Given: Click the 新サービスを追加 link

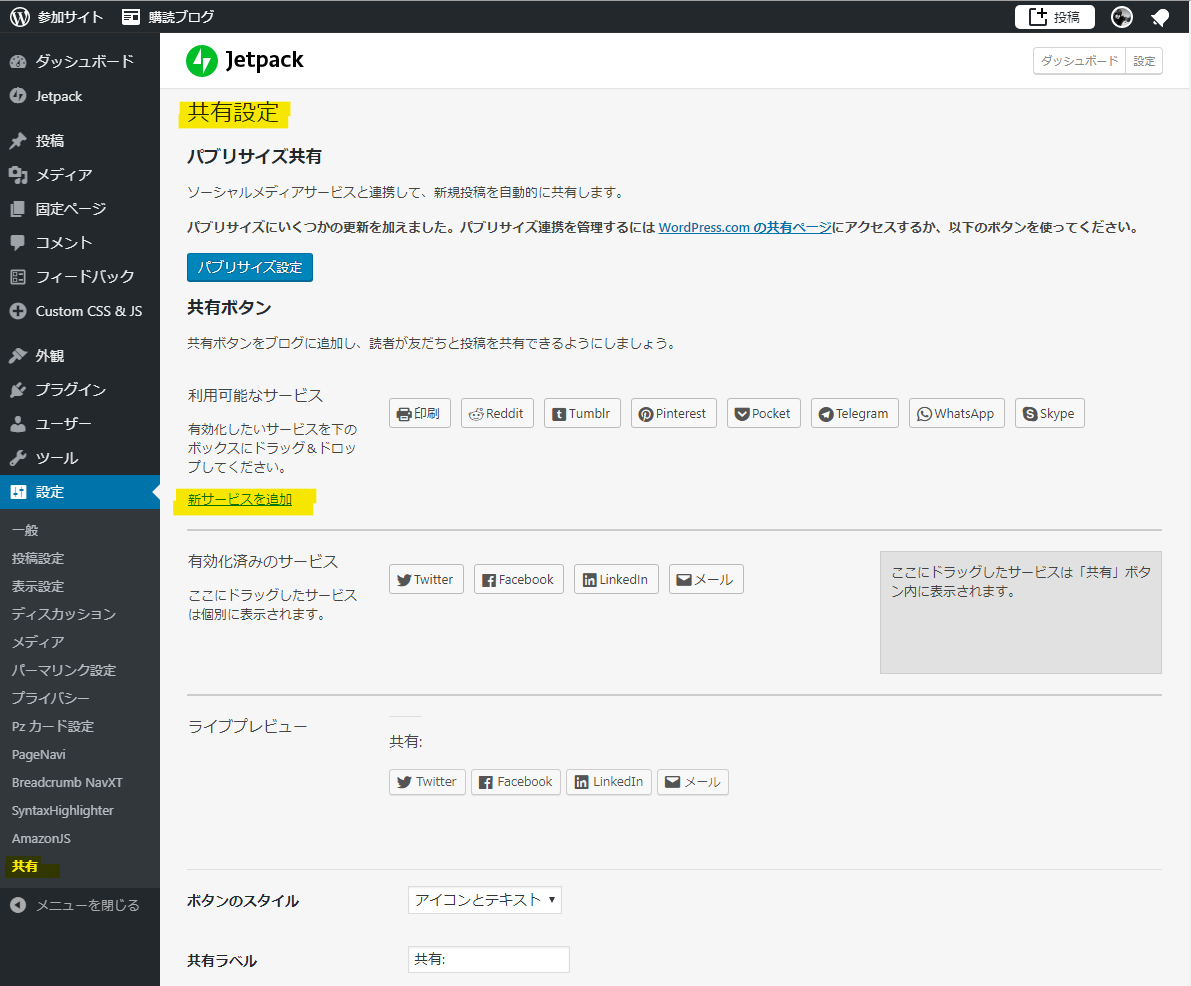Looking at the screenshot, I should (x=240, y=499).
